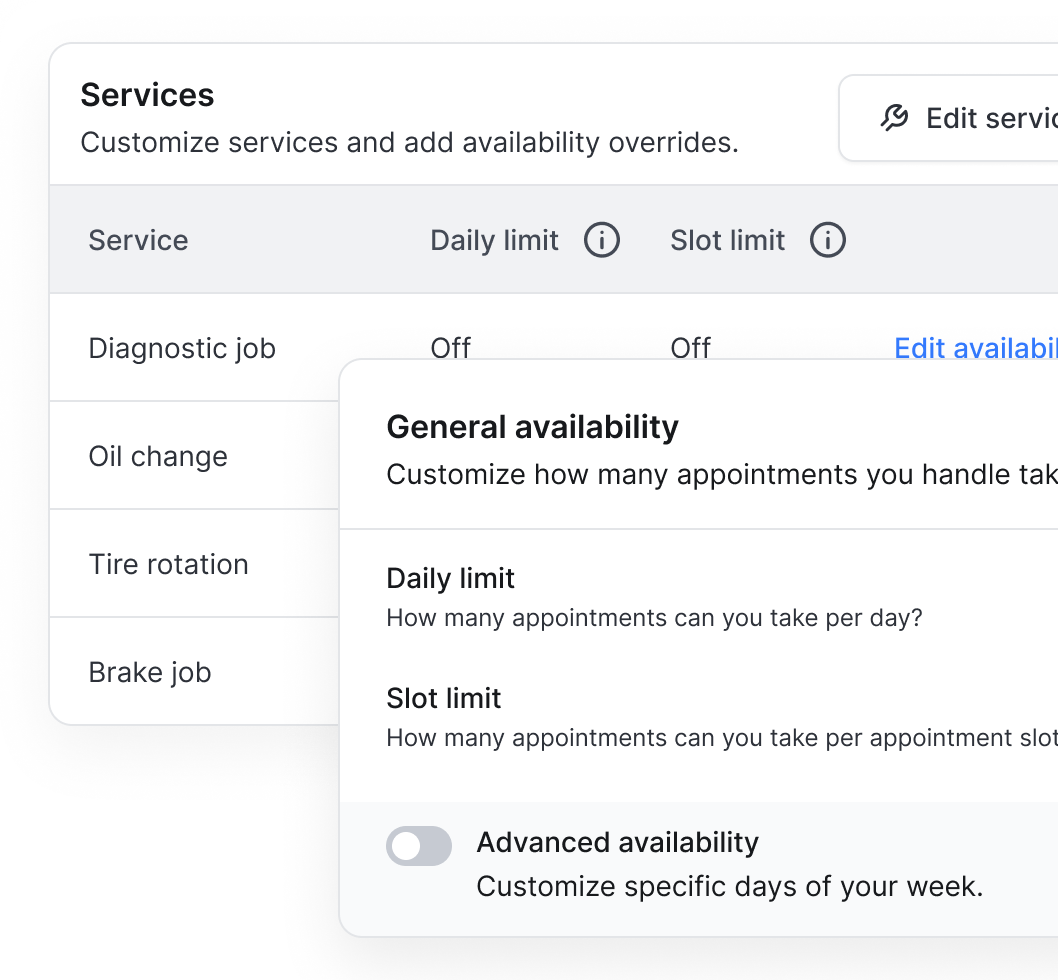1058x980 pixels.
Task: Click the wrench icon in Edit services
Action: pyautogui.click(x=894, y=118)
